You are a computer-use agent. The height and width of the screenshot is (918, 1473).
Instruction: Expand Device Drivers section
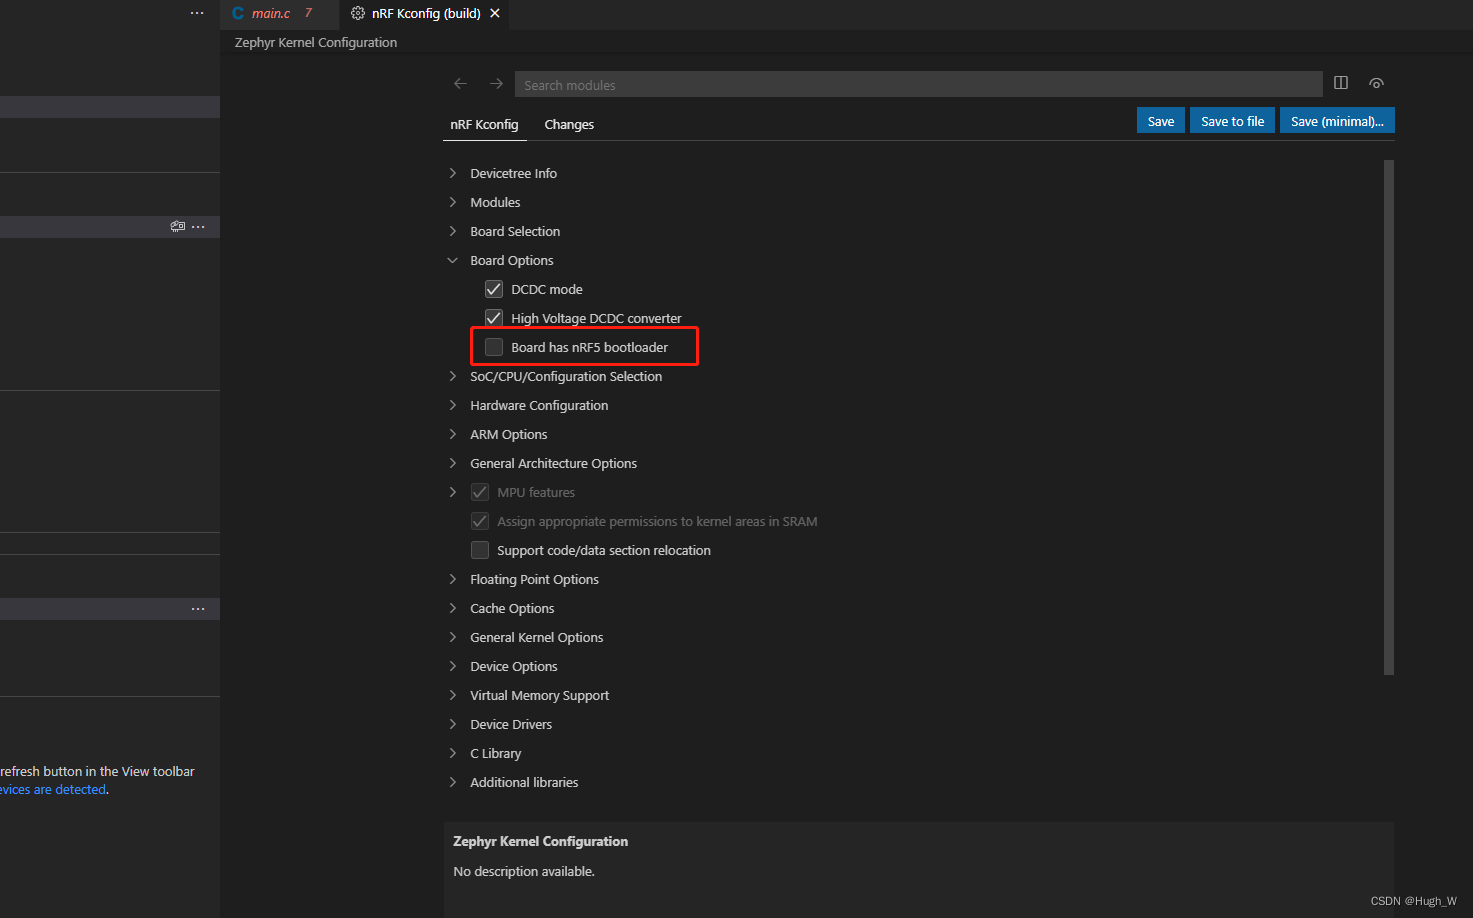[x=453, y=724]
